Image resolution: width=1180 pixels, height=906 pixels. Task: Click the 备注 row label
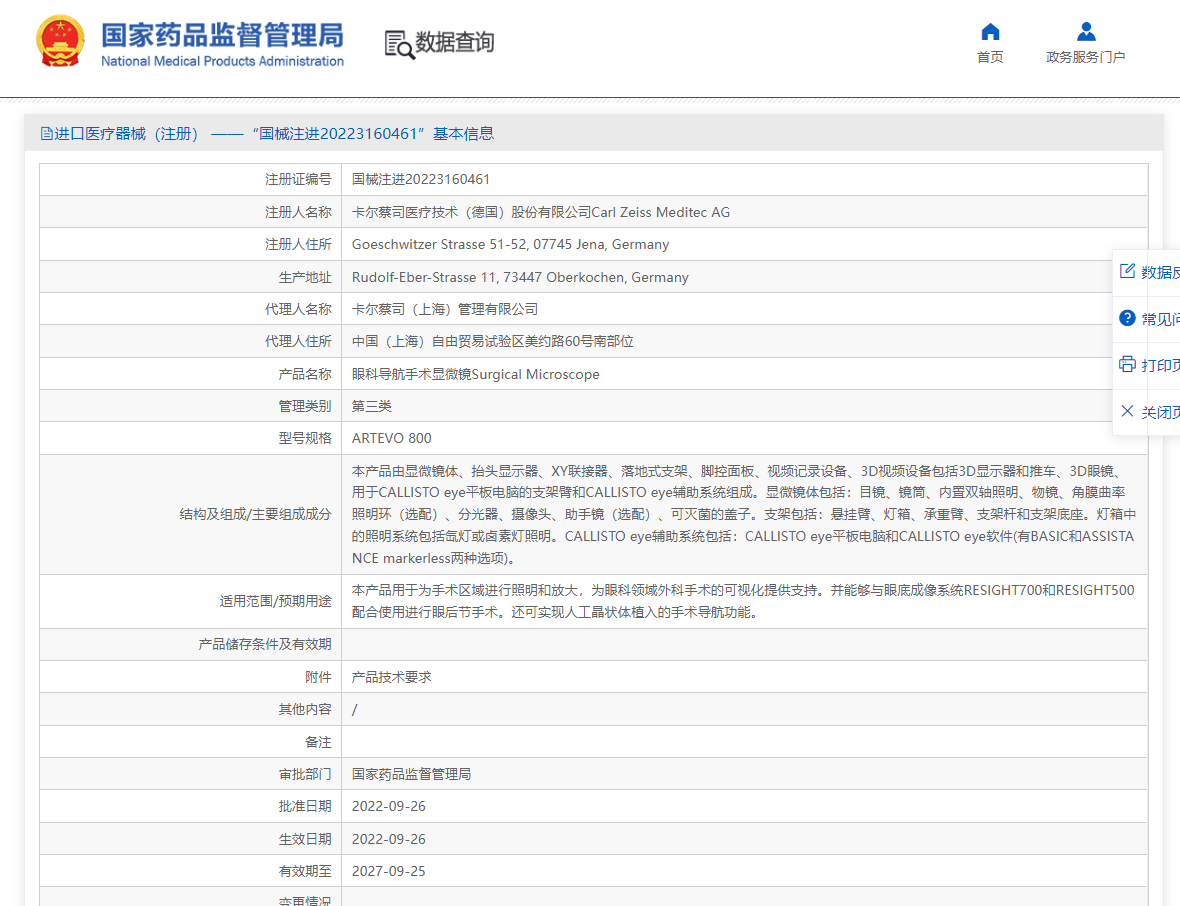tap(318, 743)
